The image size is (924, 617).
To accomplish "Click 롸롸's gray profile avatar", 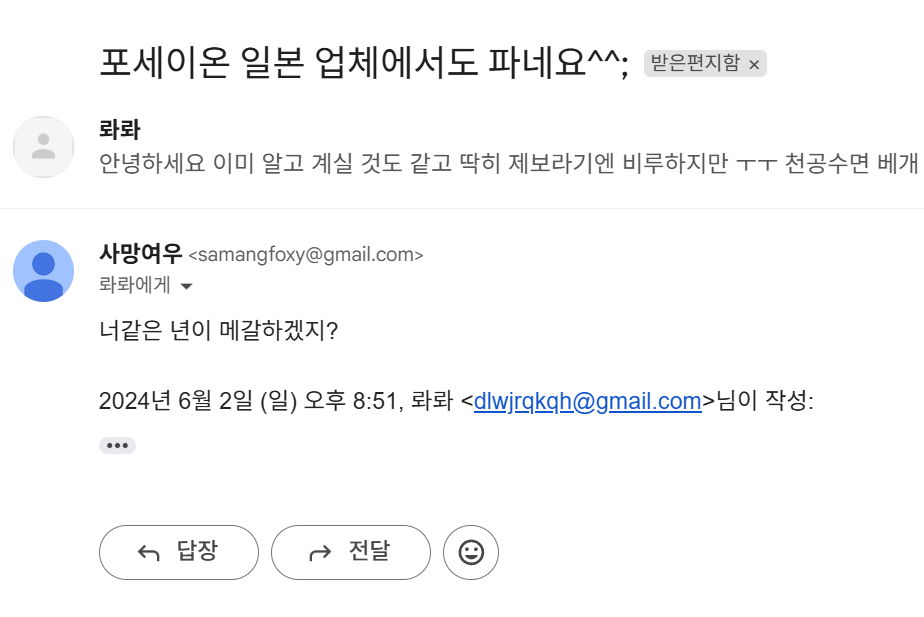I will (43, 147).
